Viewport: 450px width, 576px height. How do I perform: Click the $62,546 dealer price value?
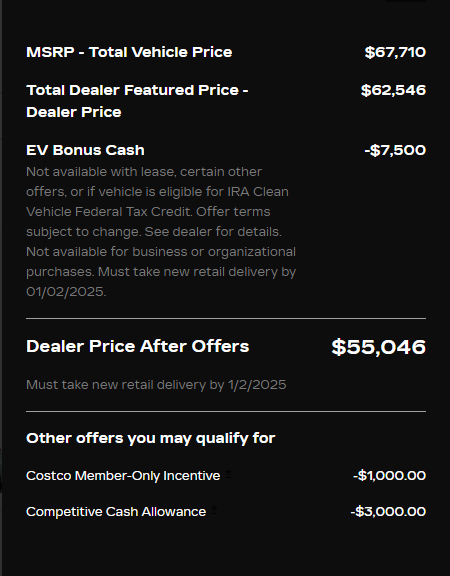click(x=393, y=90)
